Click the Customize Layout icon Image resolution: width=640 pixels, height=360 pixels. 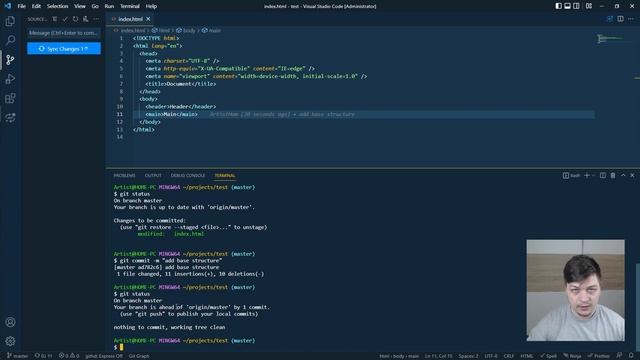589,6
